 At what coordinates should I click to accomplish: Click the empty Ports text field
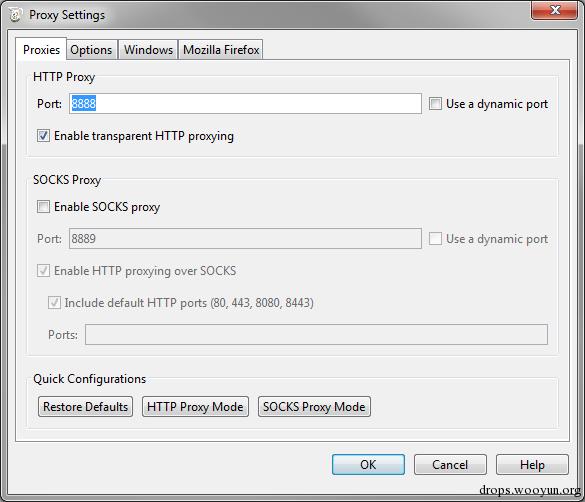point(316,335)
